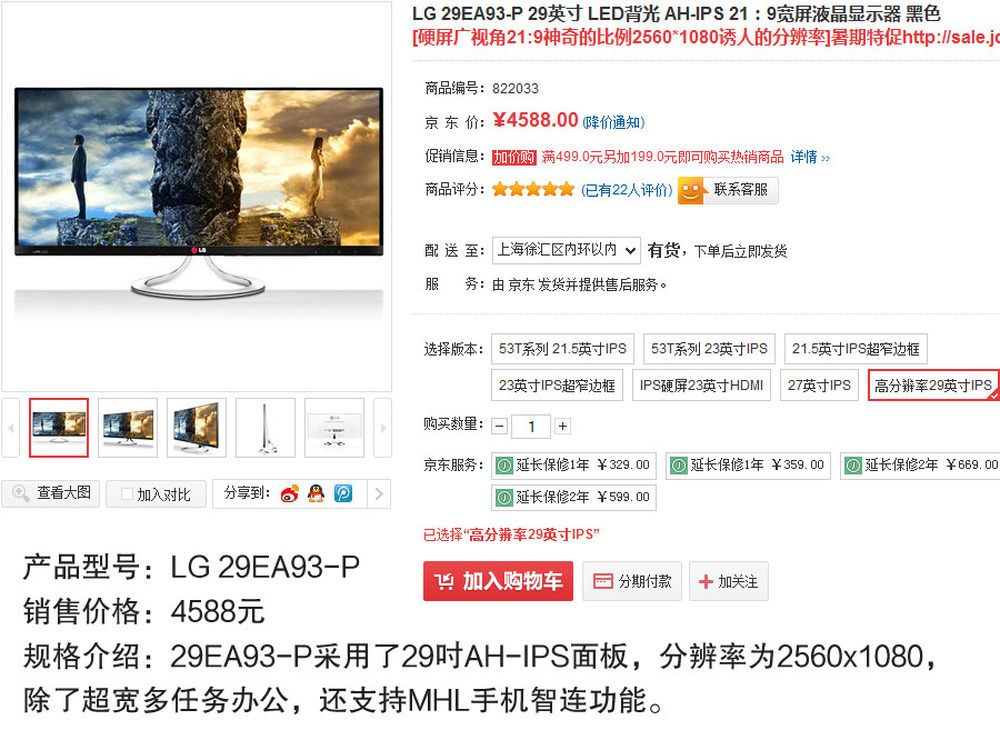The image size is (1000, 750).
Task: Increase purchase quantity with plus button
Action: [x=562, y=426]
